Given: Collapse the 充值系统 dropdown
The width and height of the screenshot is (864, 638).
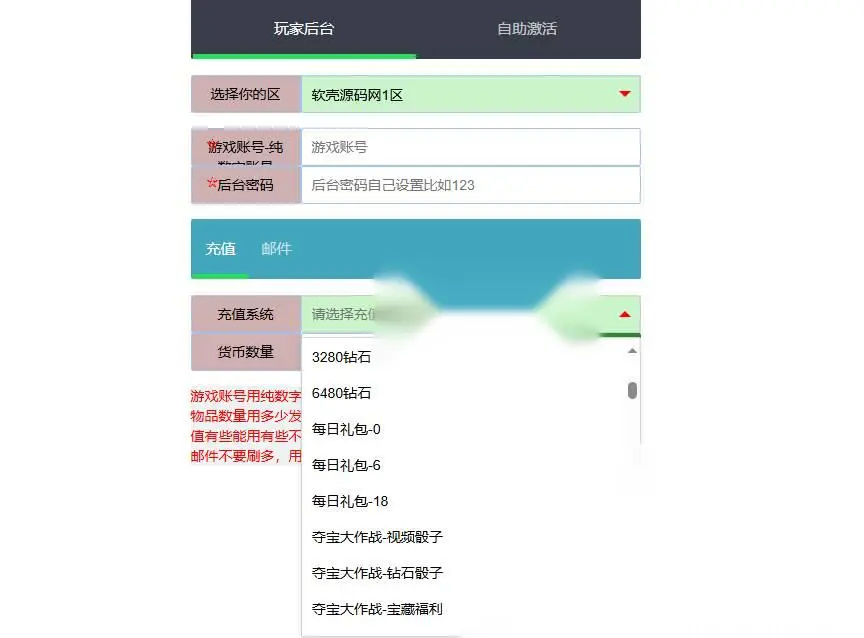Looking at the screenshot, I should pos(471,315).
